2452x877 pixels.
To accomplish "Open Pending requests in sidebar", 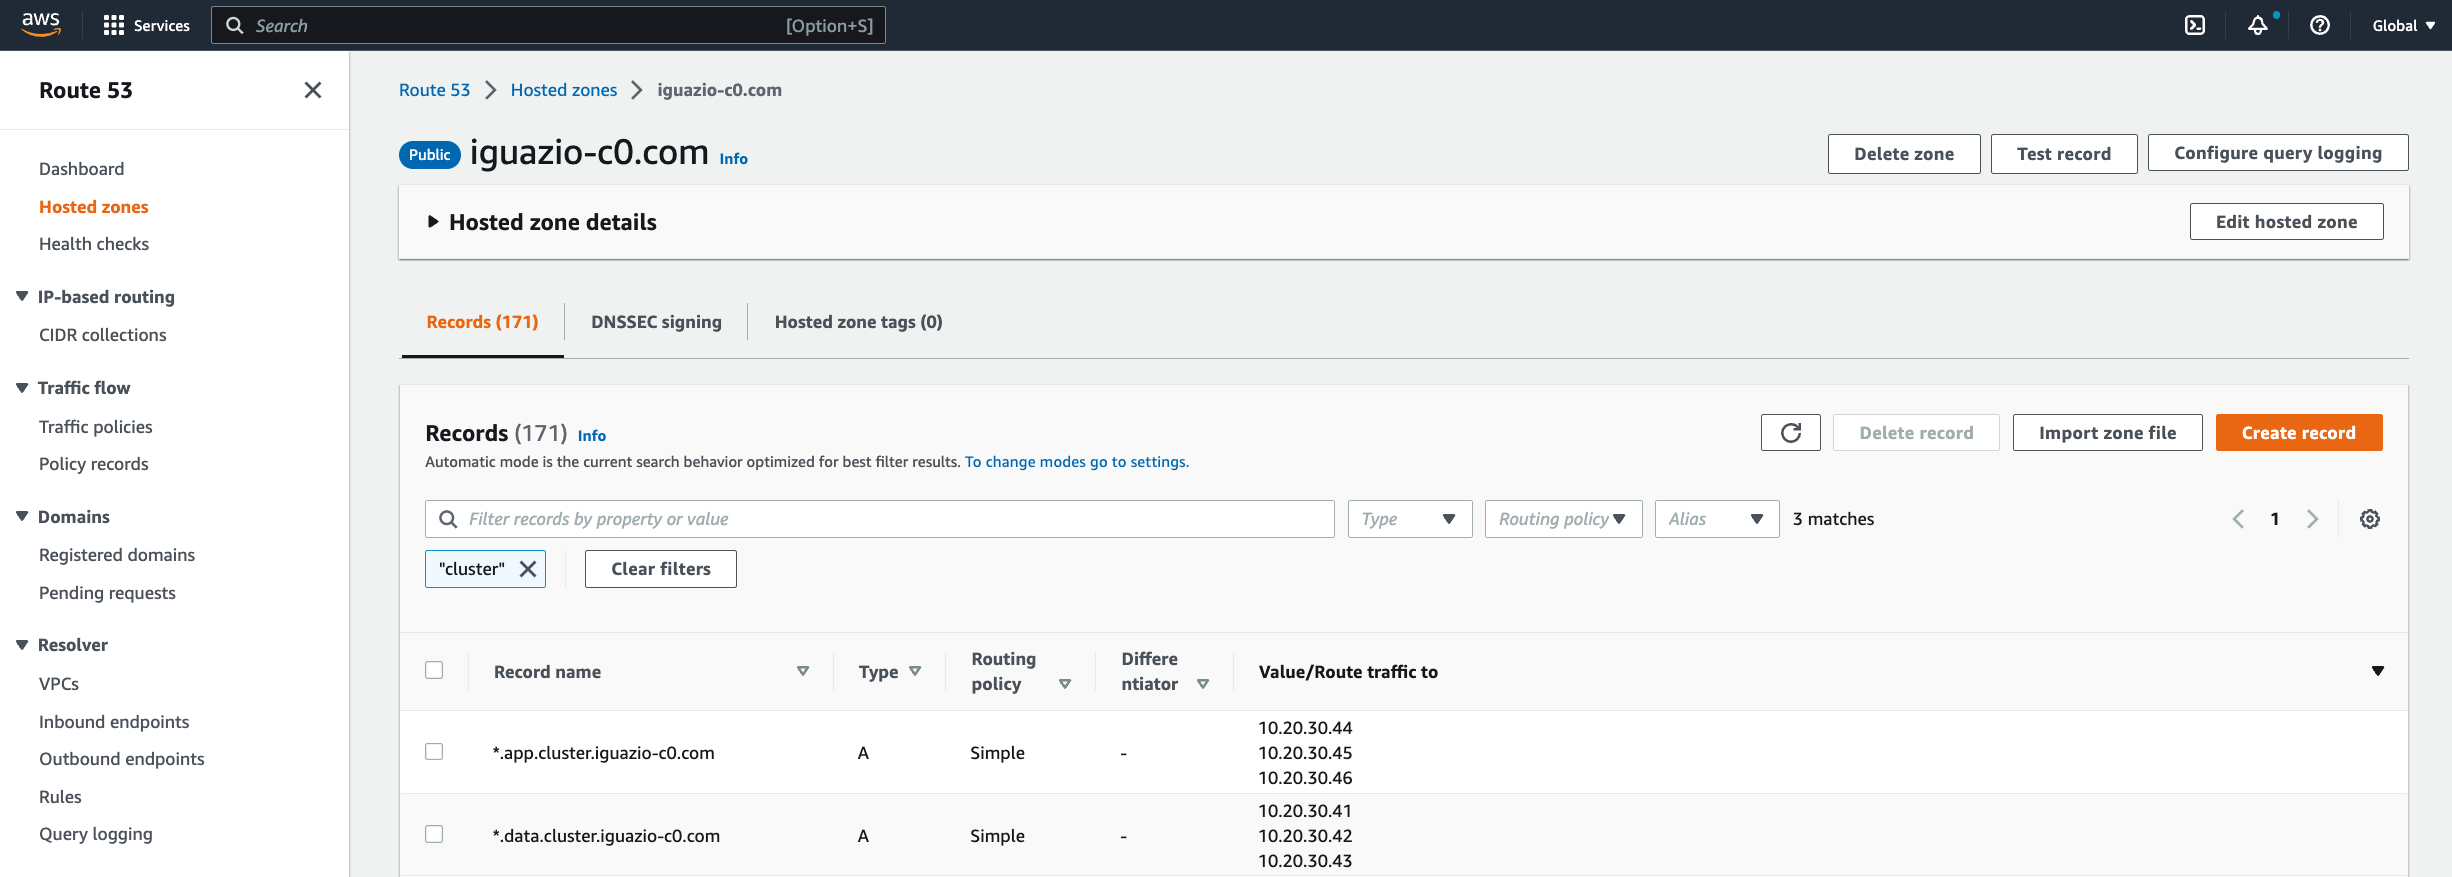I will pyautogui.click(x=107, y=593).
